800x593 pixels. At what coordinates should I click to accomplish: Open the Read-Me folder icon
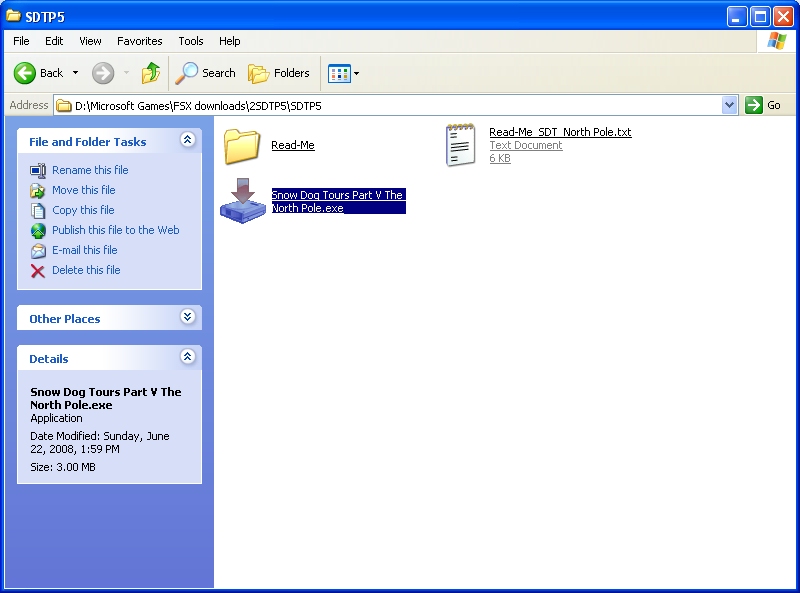click(242, 146)
